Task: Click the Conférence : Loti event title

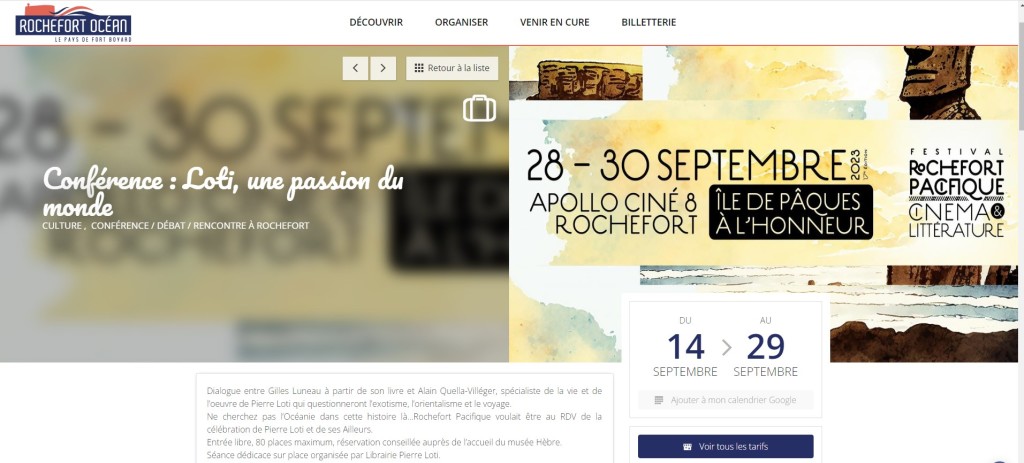Action: (223, 192)
